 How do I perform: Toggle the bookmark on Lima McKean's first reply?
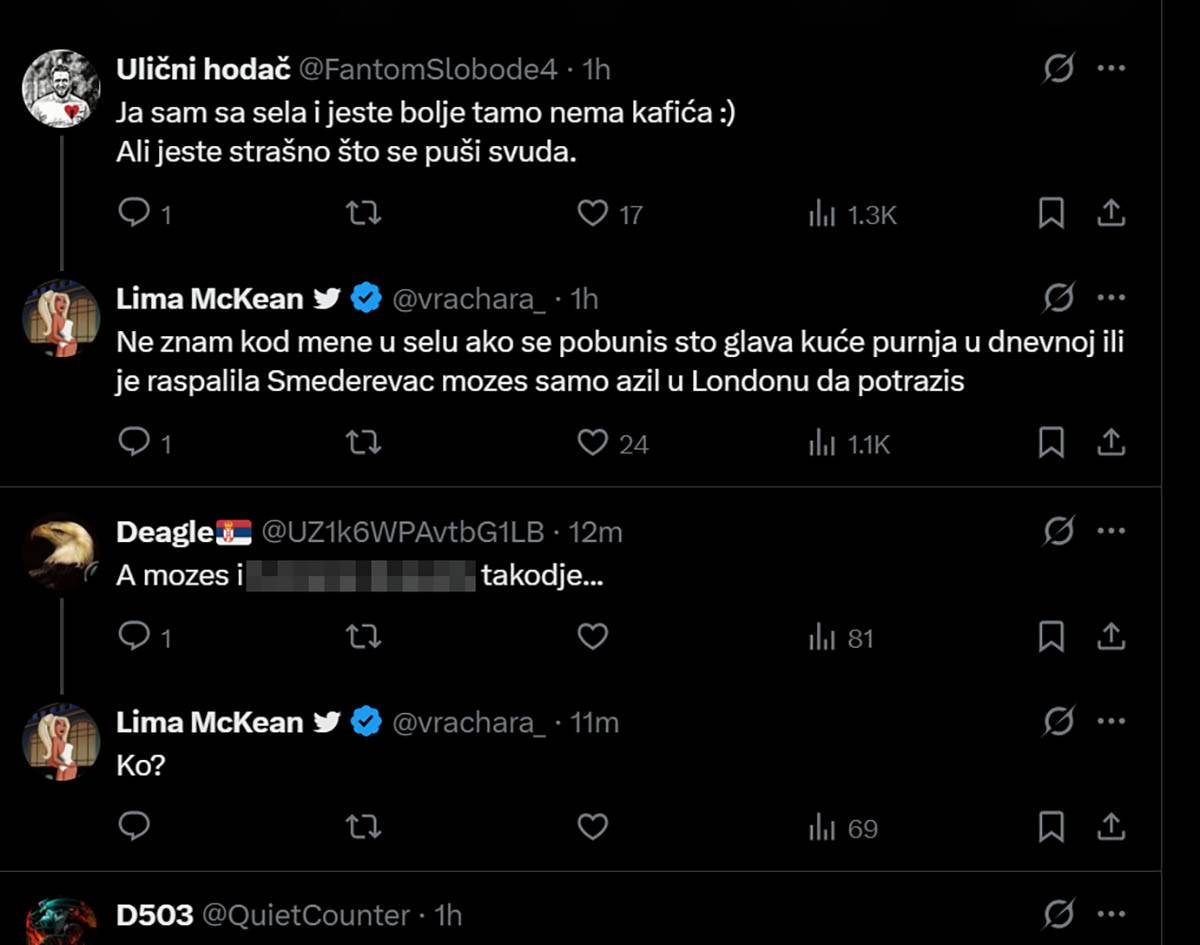pyautogui.click(x=1050, y=442)
